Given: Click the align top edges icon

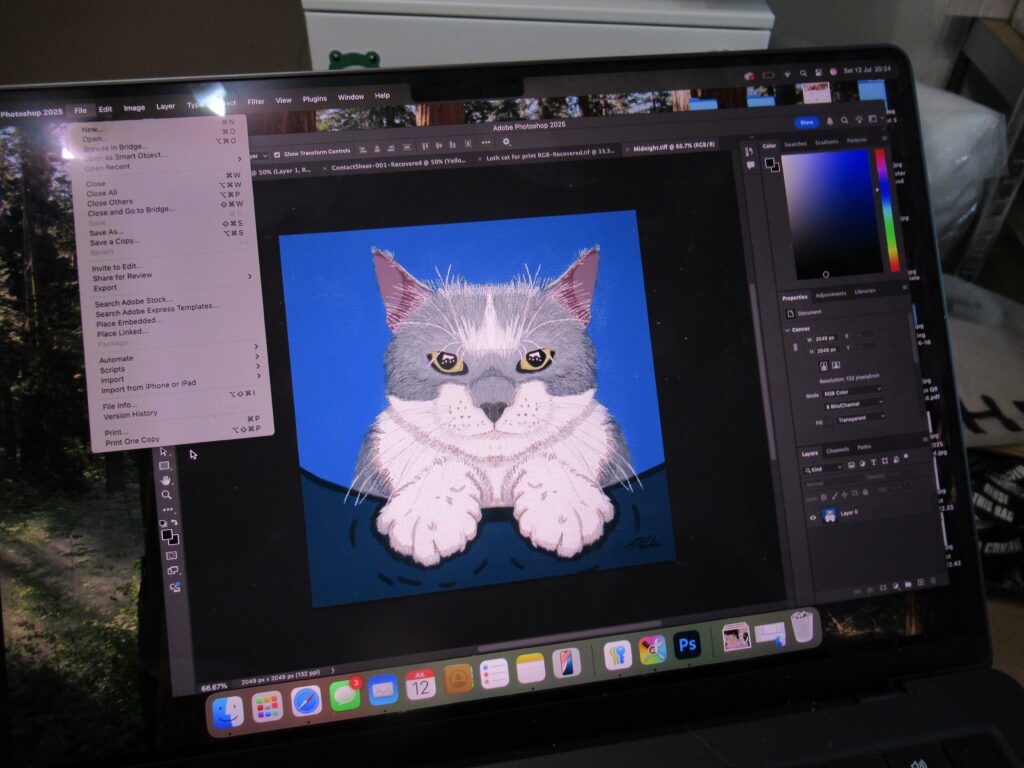Looking at the screenshot, I should tap(425, 146).
